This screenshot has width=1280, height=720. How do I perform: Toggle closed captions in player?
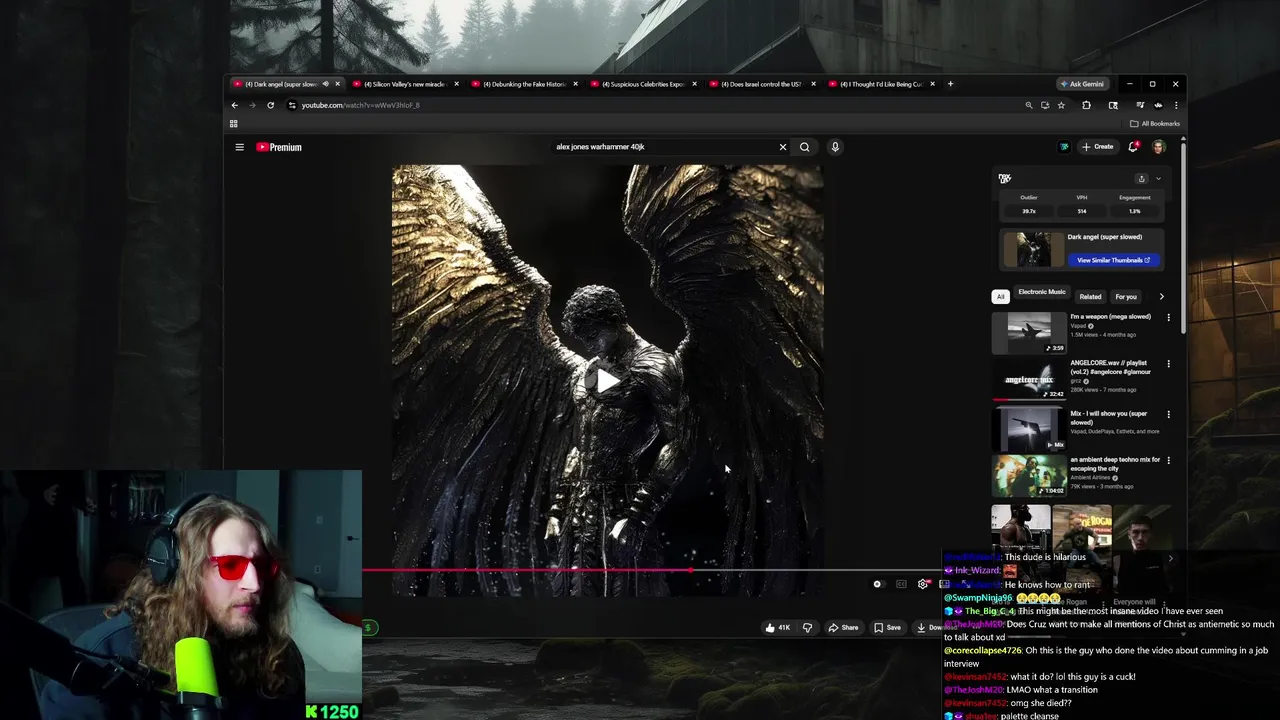click(x=901, y=584)
